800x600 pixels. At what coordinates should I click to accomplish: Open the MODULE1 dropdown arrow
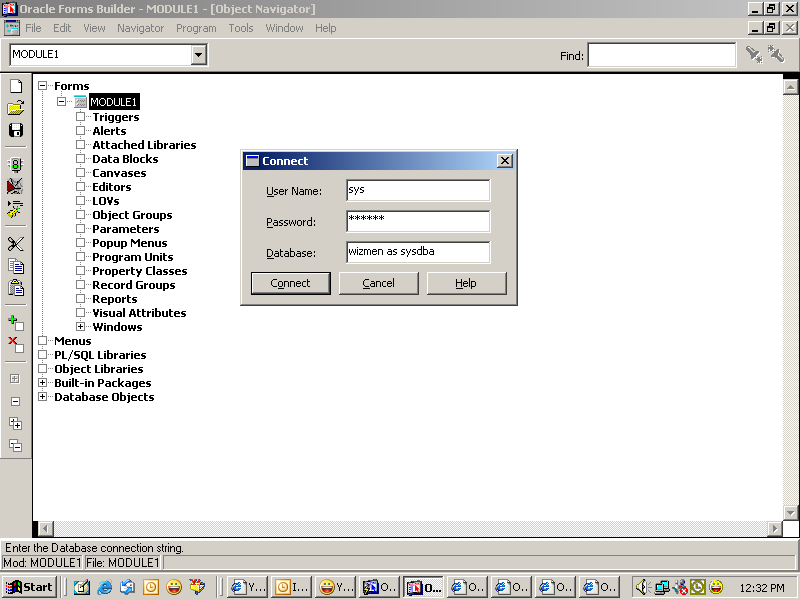[199, 55]
